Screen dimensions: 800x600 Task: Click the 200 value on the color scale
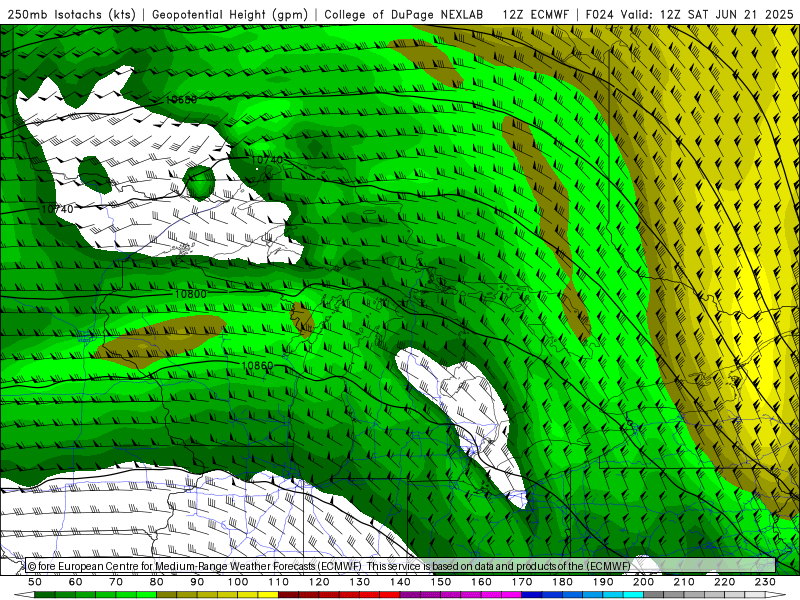pyautogui.click(x=643, y=582)
